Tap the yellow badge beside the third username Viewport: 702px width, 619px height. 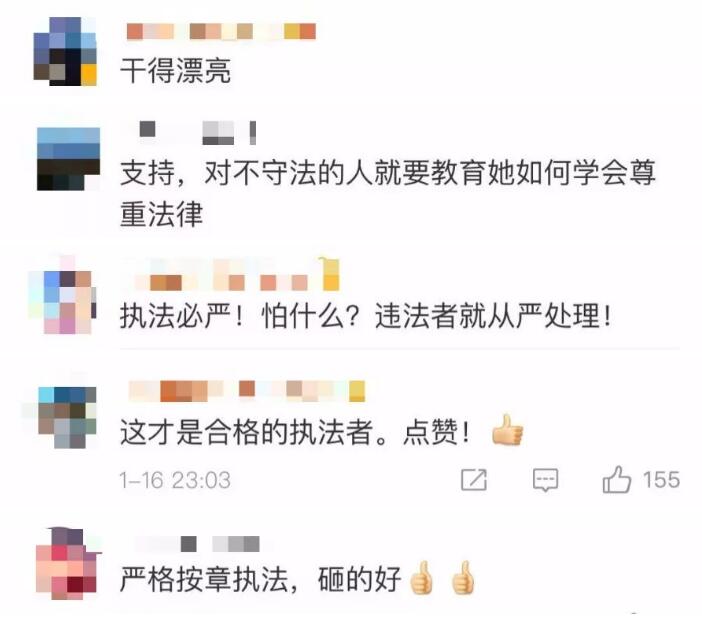[330, 274]
